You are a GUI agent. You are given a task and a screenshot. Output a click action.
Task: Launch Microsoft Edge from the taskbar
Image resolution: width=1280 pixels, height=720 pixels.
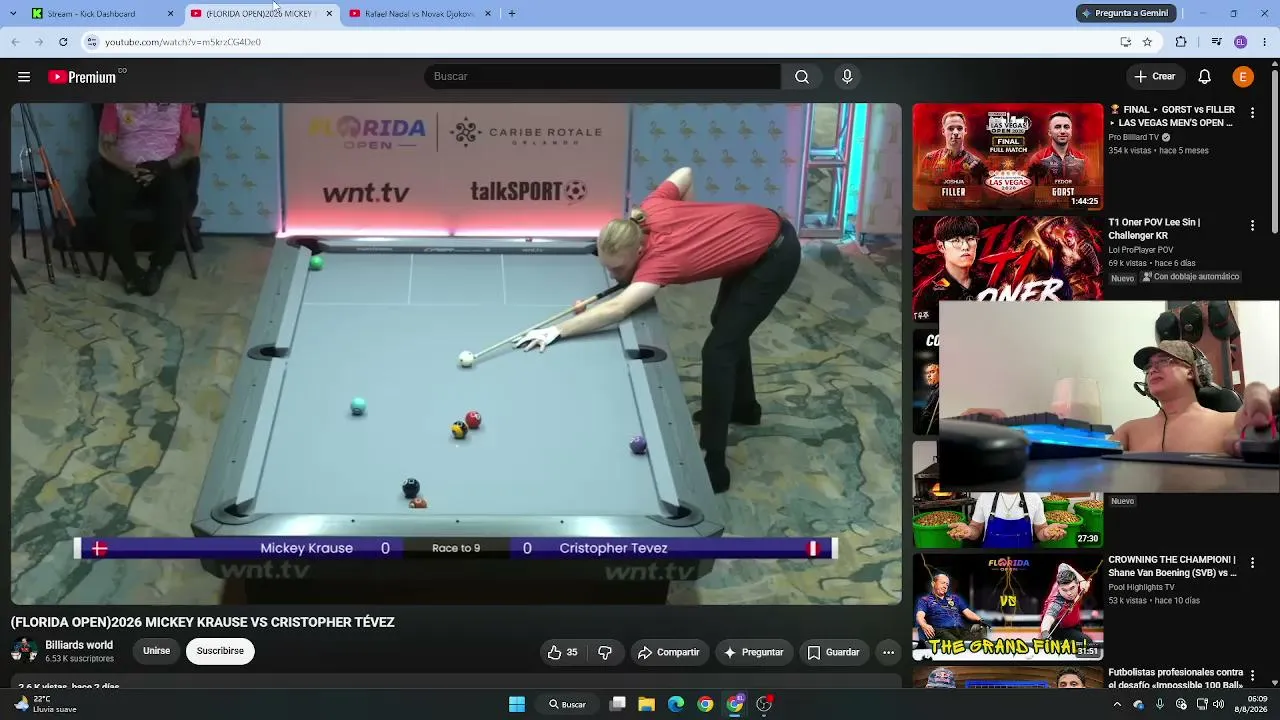point(676,704)
